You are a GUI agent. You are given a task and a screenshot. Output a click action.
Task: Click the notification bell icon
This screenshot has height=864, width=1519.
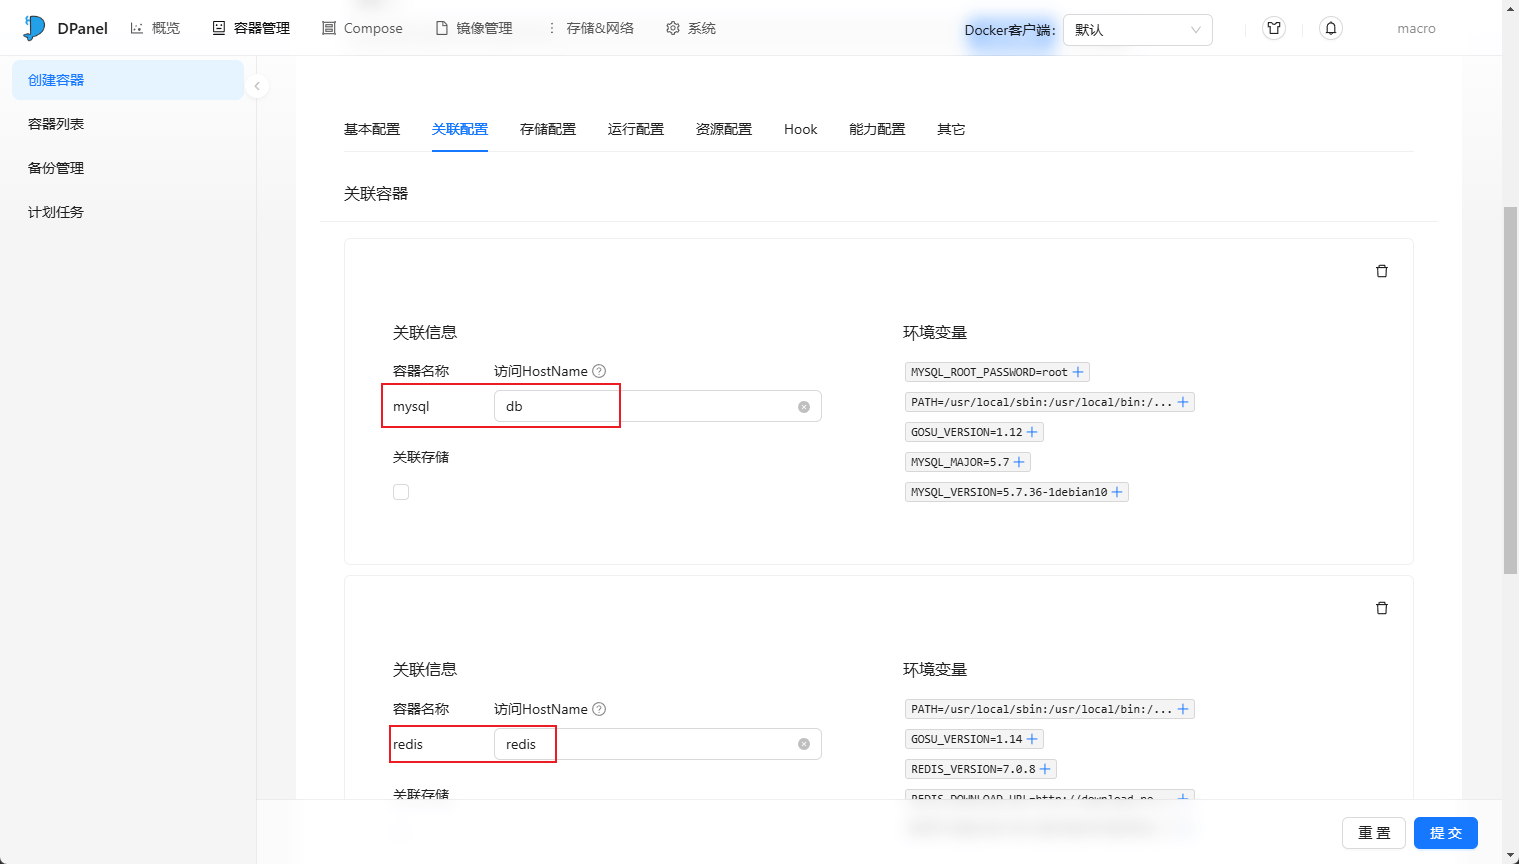[x=1330, y=29]
